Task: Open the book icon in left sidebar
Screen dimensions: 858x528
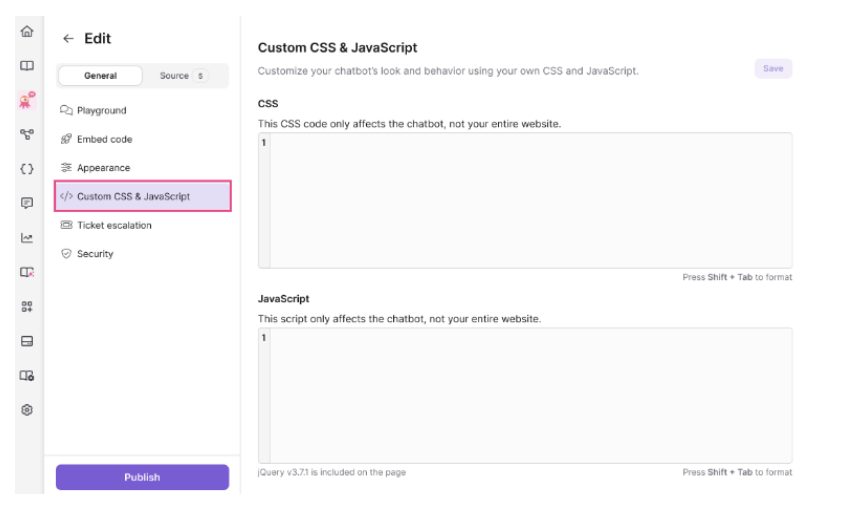Action: (x=28, y=66)
